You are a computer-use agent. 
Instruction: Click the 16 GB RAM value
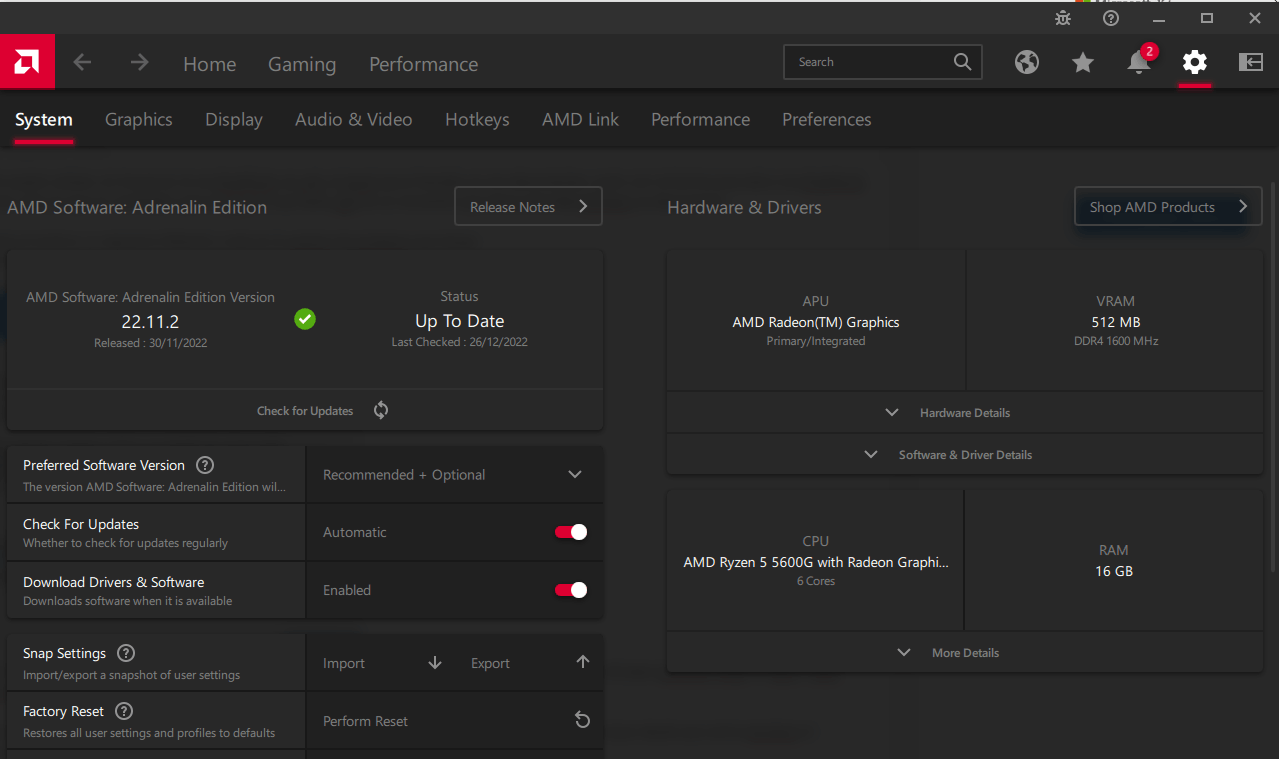1114,571
